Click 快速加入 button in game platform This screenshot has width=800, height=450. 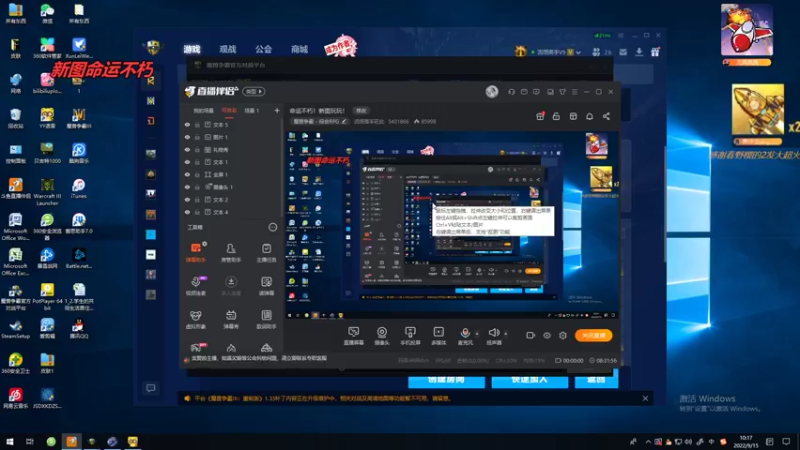click(530, 380)
